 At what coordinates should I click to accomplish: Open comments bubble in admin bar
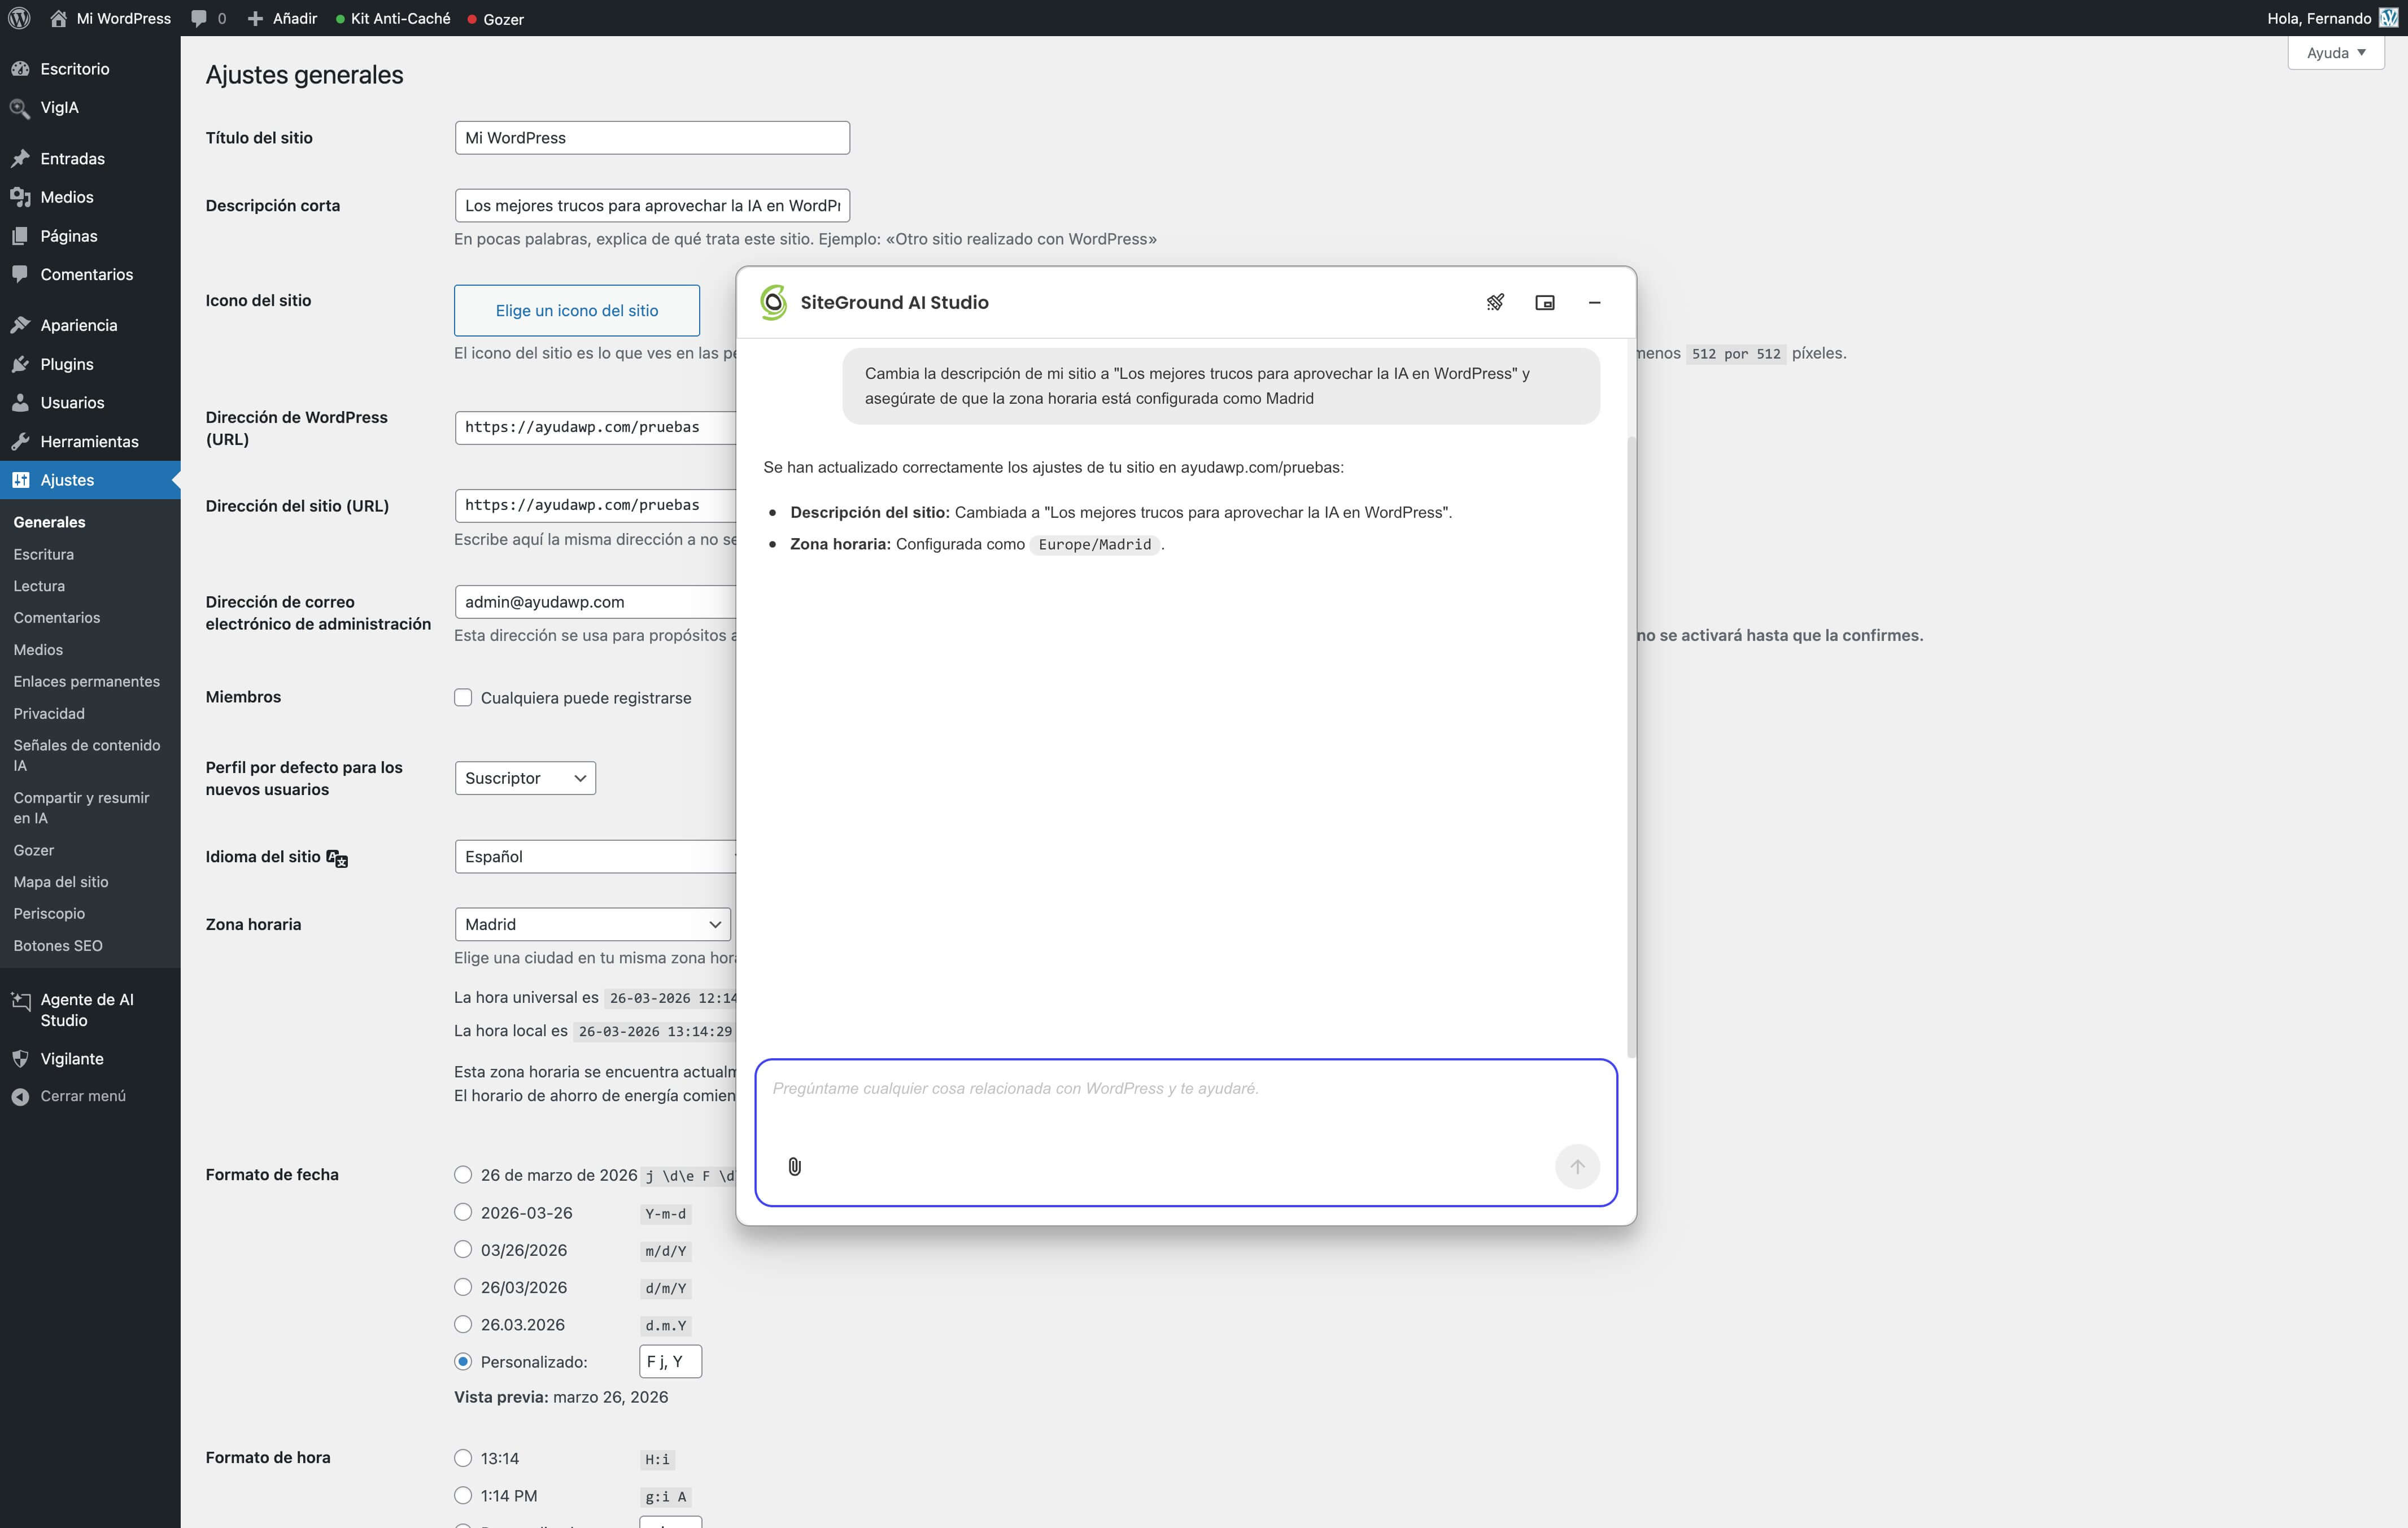point(208,18)
